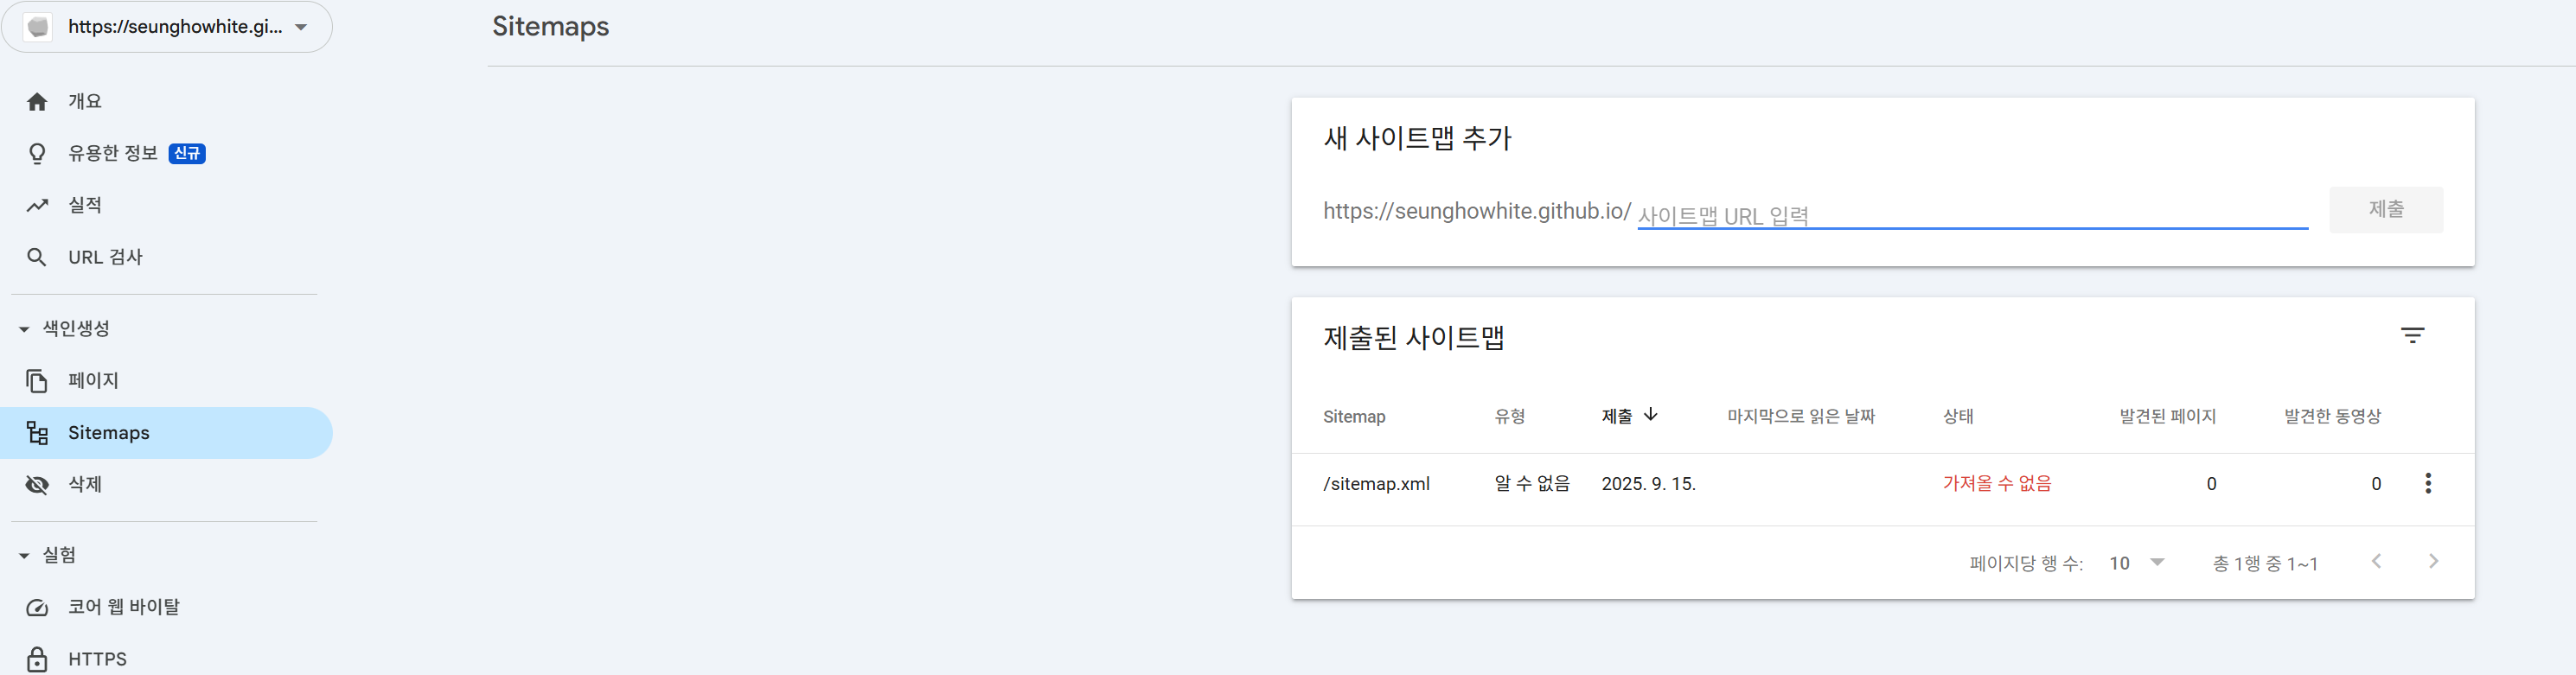Screen dimensions: 2576x675
Task: Change rows per page dropdown showing 10
Action: coord(2136,563)
